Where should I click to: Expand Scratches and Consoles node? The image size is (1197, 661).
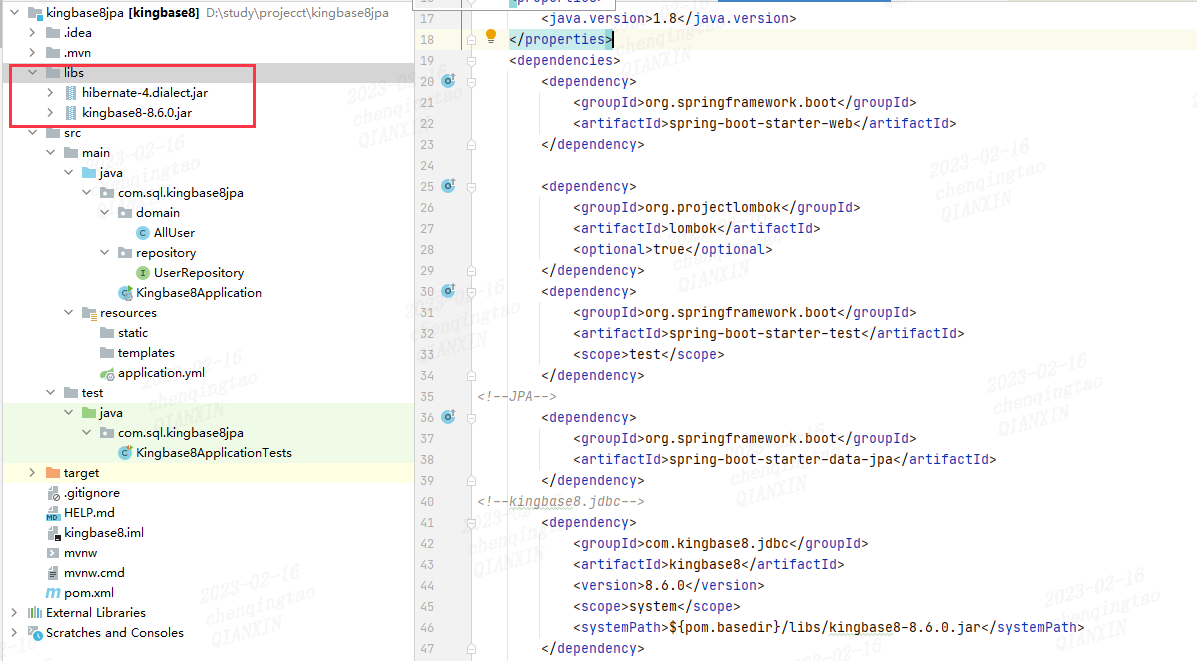pyautogui.click(x=15, y=632)
